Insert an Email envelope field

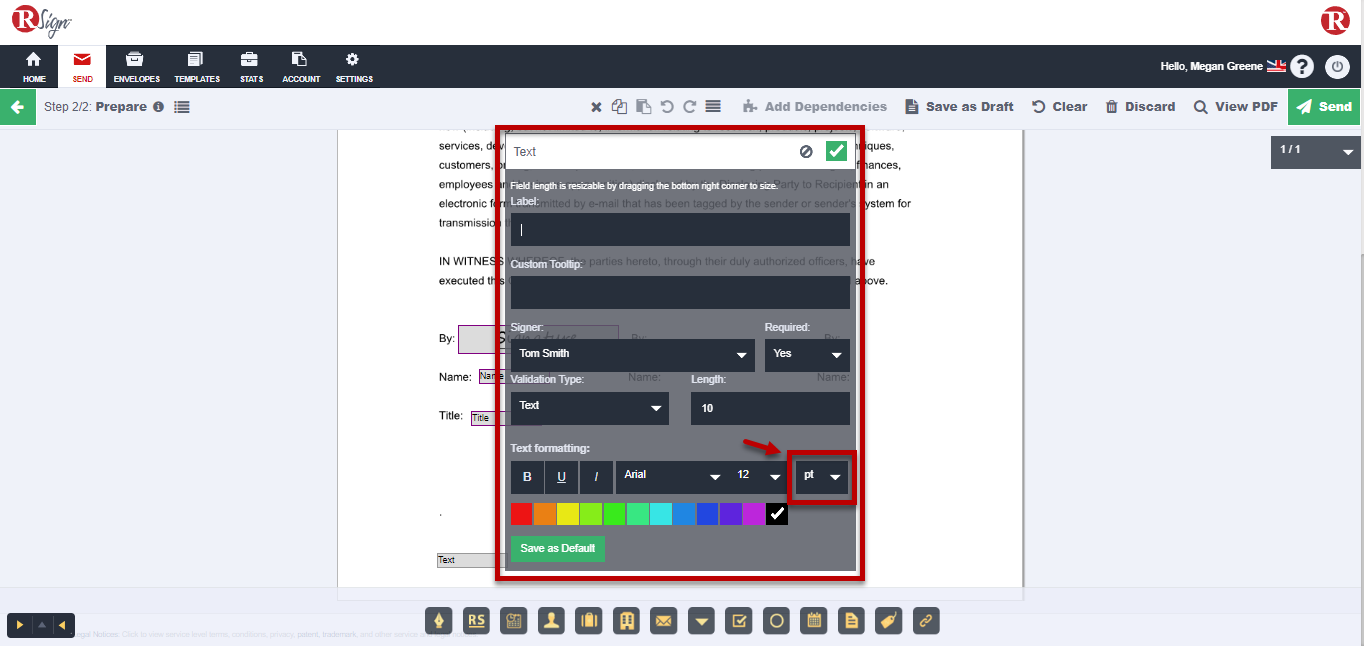pos(663,621)
